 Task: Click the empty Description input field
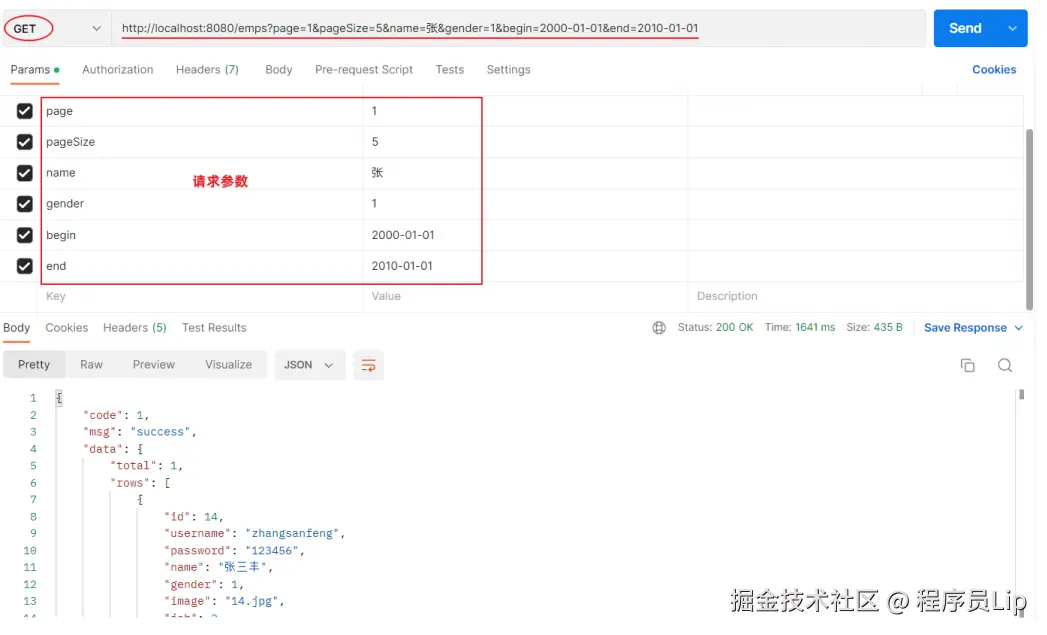[855, 296]
